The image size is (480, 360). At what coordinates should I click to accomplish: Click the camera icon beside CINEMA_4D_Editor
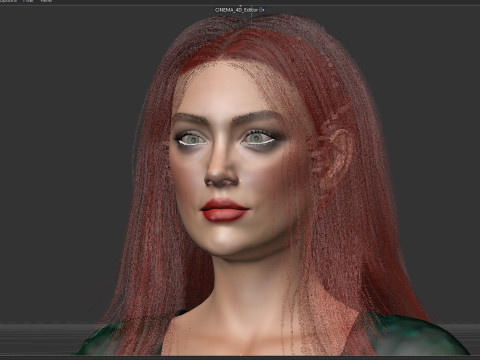pos(262,10)
